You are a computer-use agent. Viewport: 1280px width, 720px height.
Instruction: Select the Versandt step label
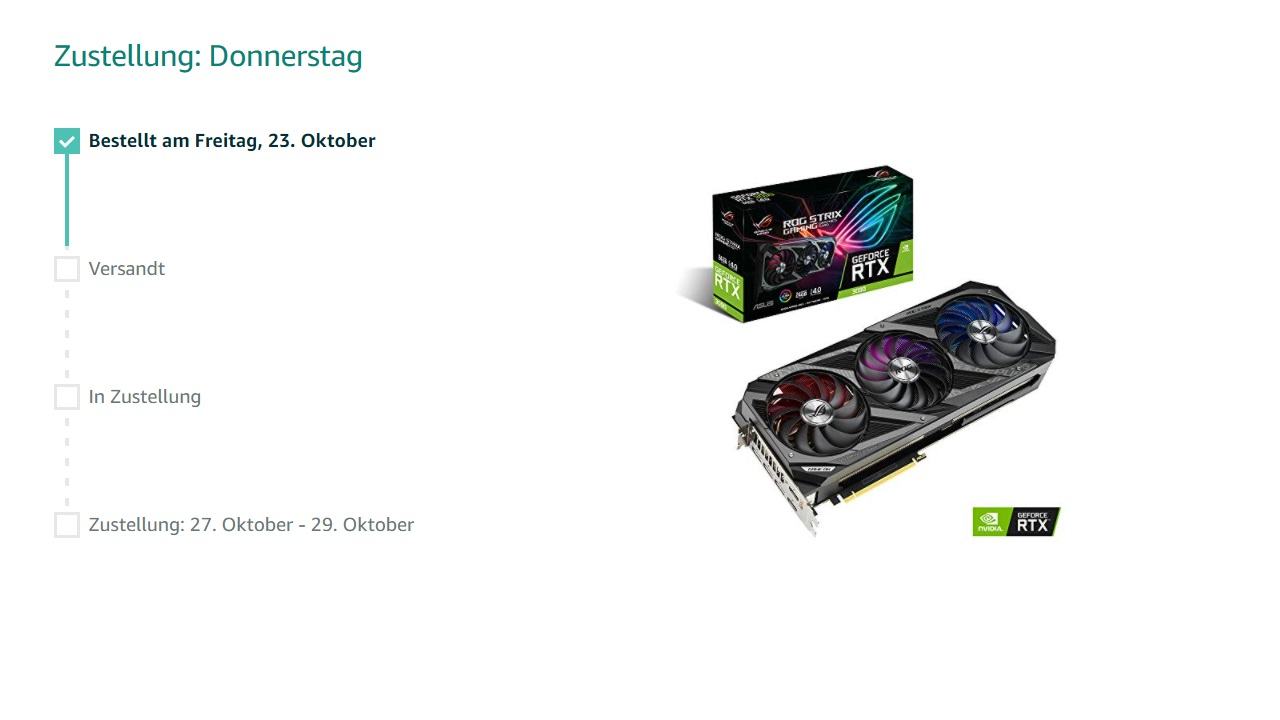click(x=127, y=269)
